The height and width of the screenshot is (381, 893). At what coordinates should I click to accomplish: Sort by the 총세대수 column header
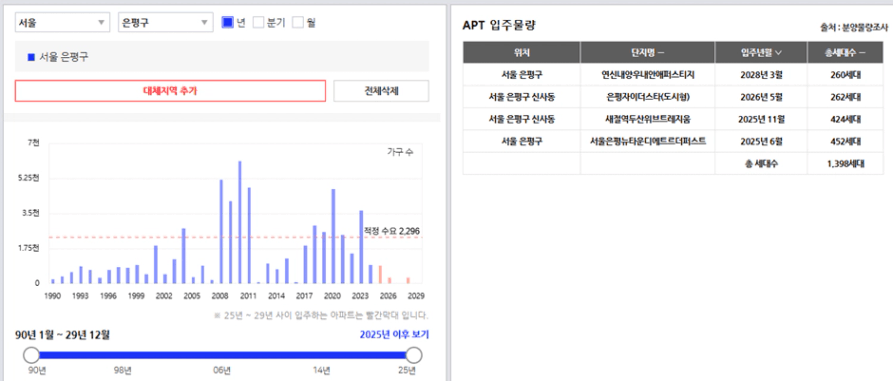845,53
